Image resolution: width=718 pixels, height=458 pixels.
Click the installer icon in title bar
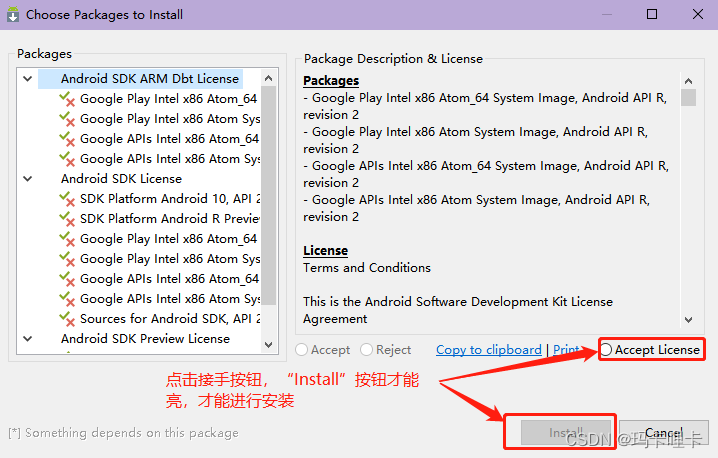coord(13,15)
